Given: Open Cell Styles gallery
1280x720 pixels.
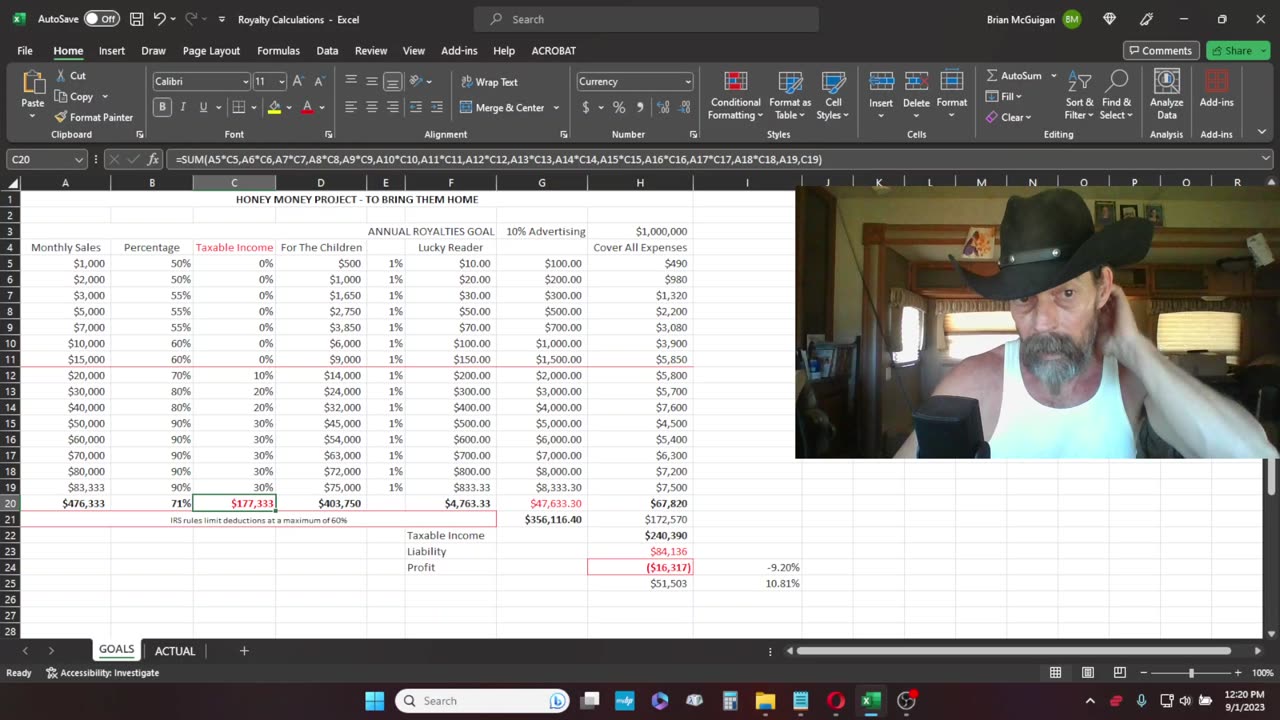Looking at the screenshot, I should (x=833, y=96).
